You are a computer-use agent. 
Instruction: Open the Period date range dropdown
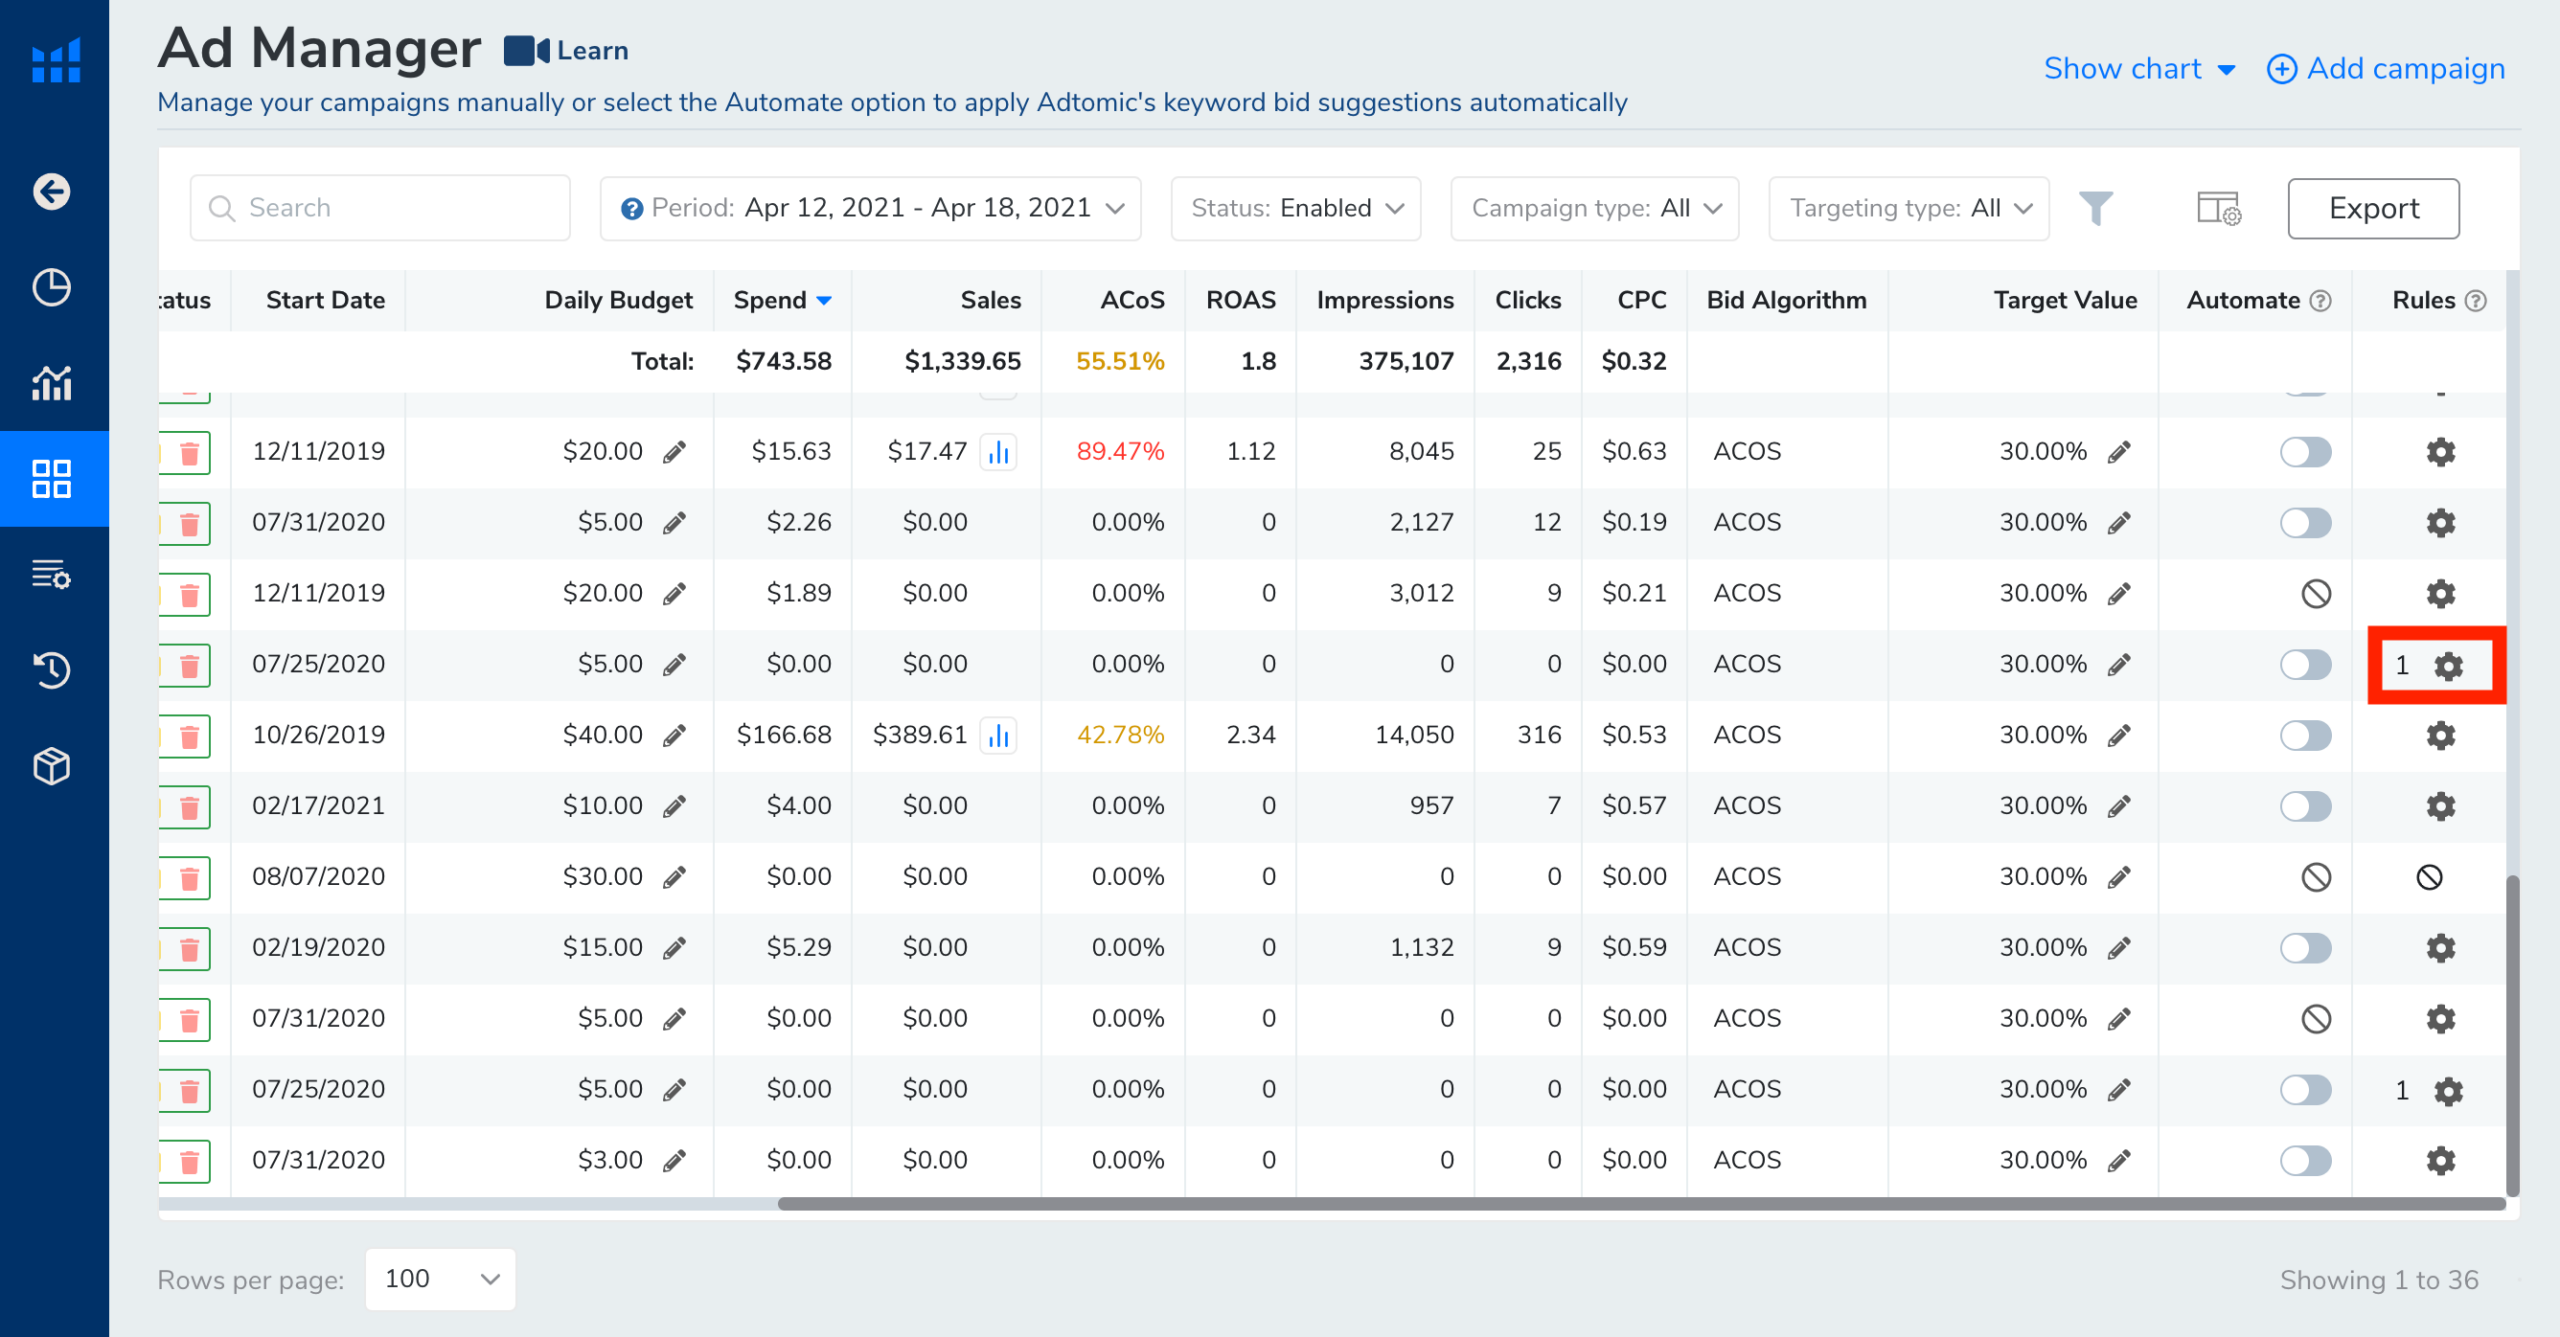[x=870, y=208]
